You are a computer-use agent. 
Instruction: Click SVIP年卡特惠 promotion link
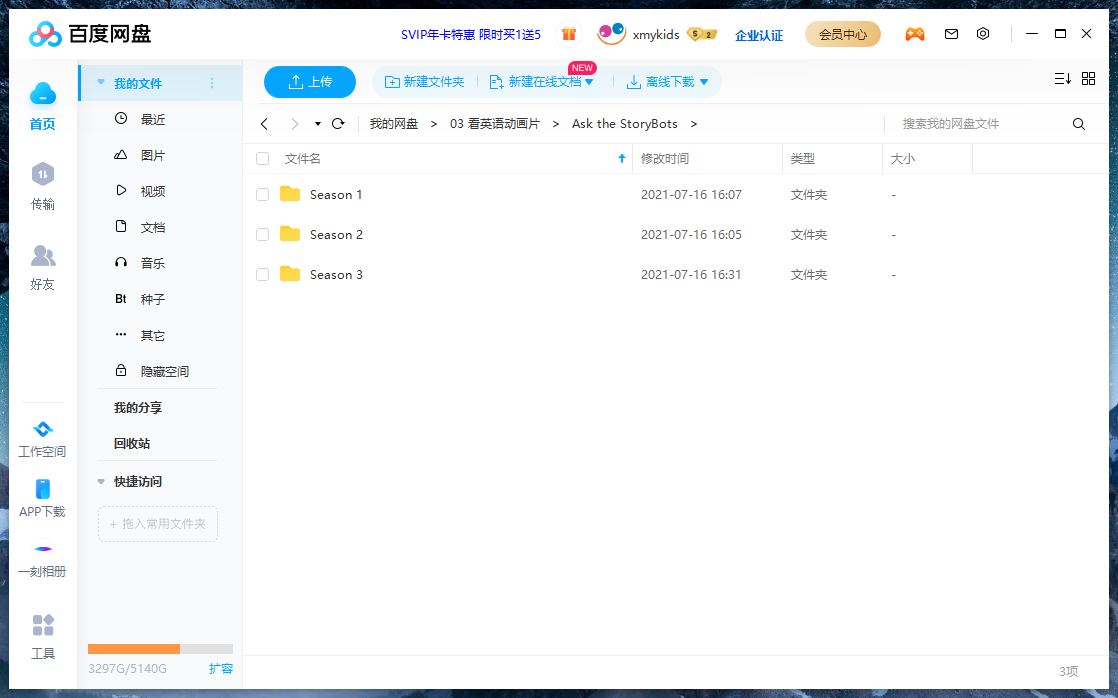point(471,34)
